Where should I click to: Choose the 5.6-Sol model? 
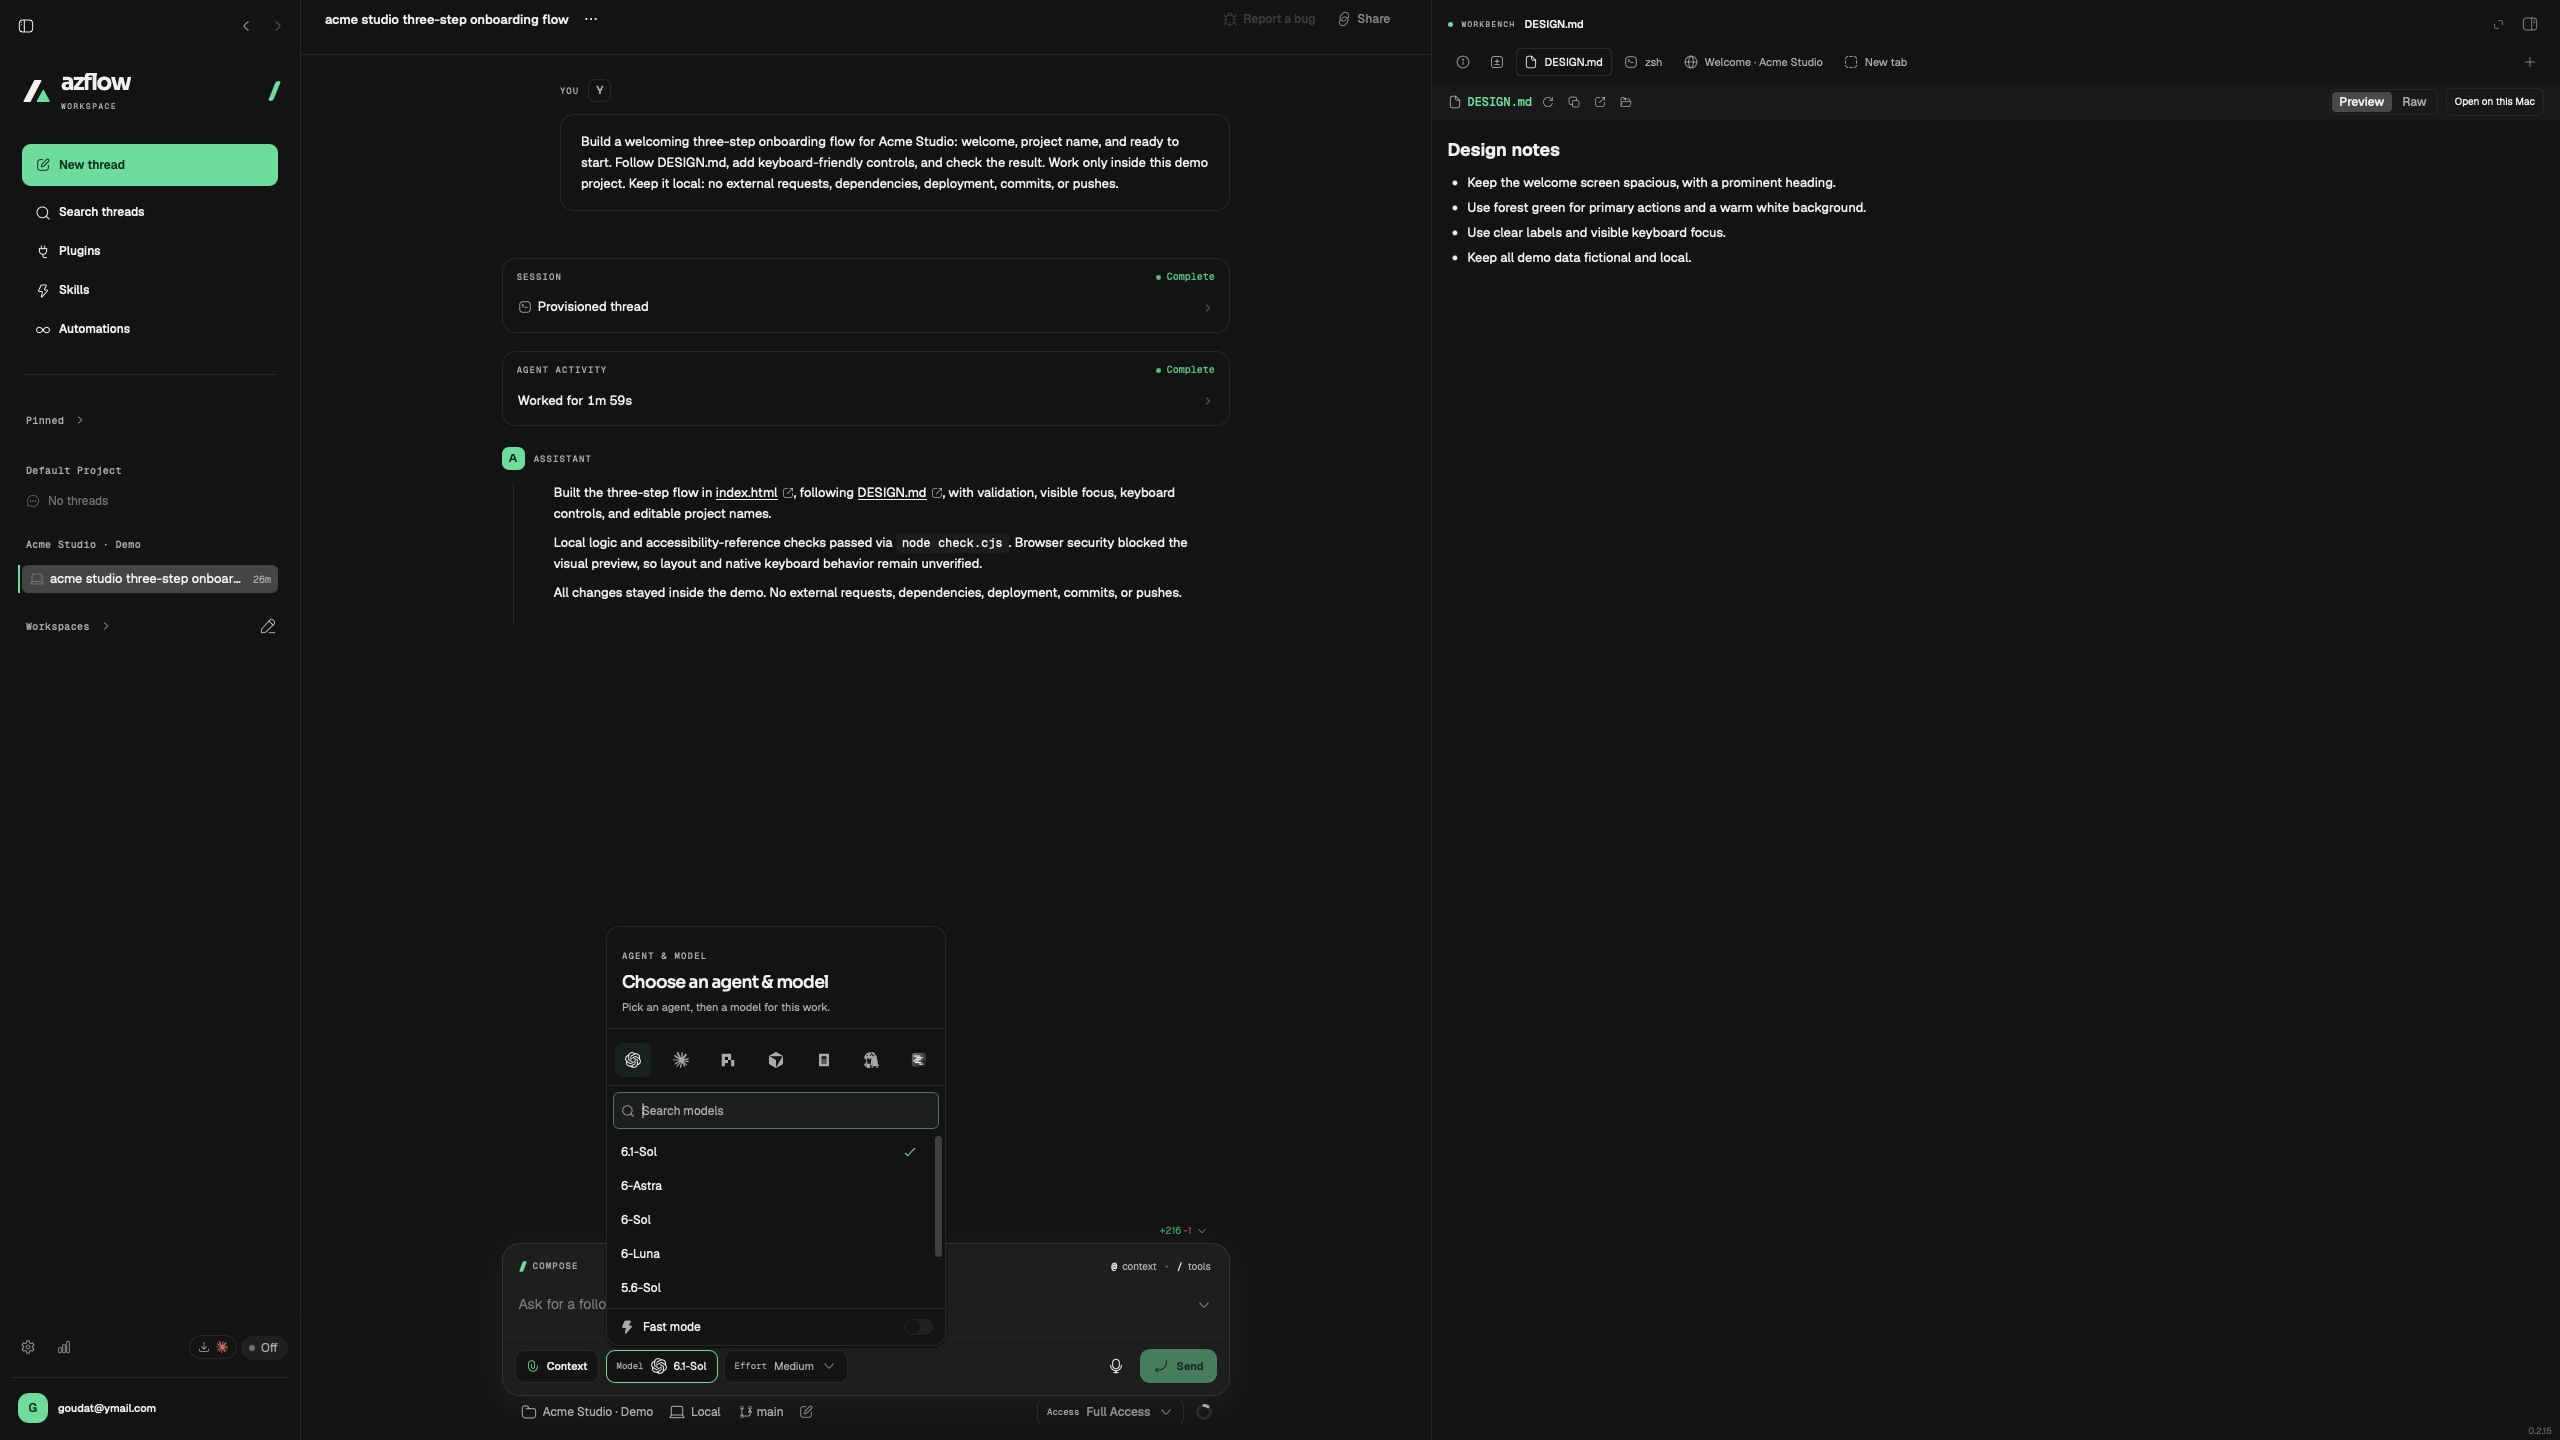coord(772,1288)
